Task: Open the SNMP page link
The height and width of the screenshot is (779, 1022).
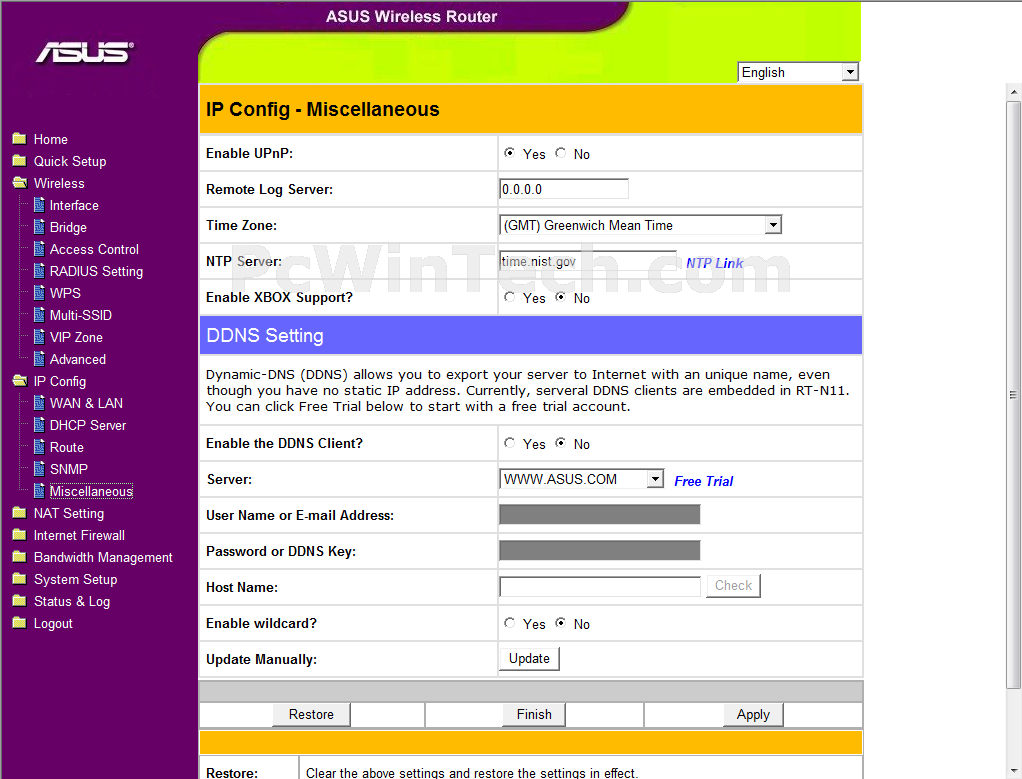Action: point(68,469)
